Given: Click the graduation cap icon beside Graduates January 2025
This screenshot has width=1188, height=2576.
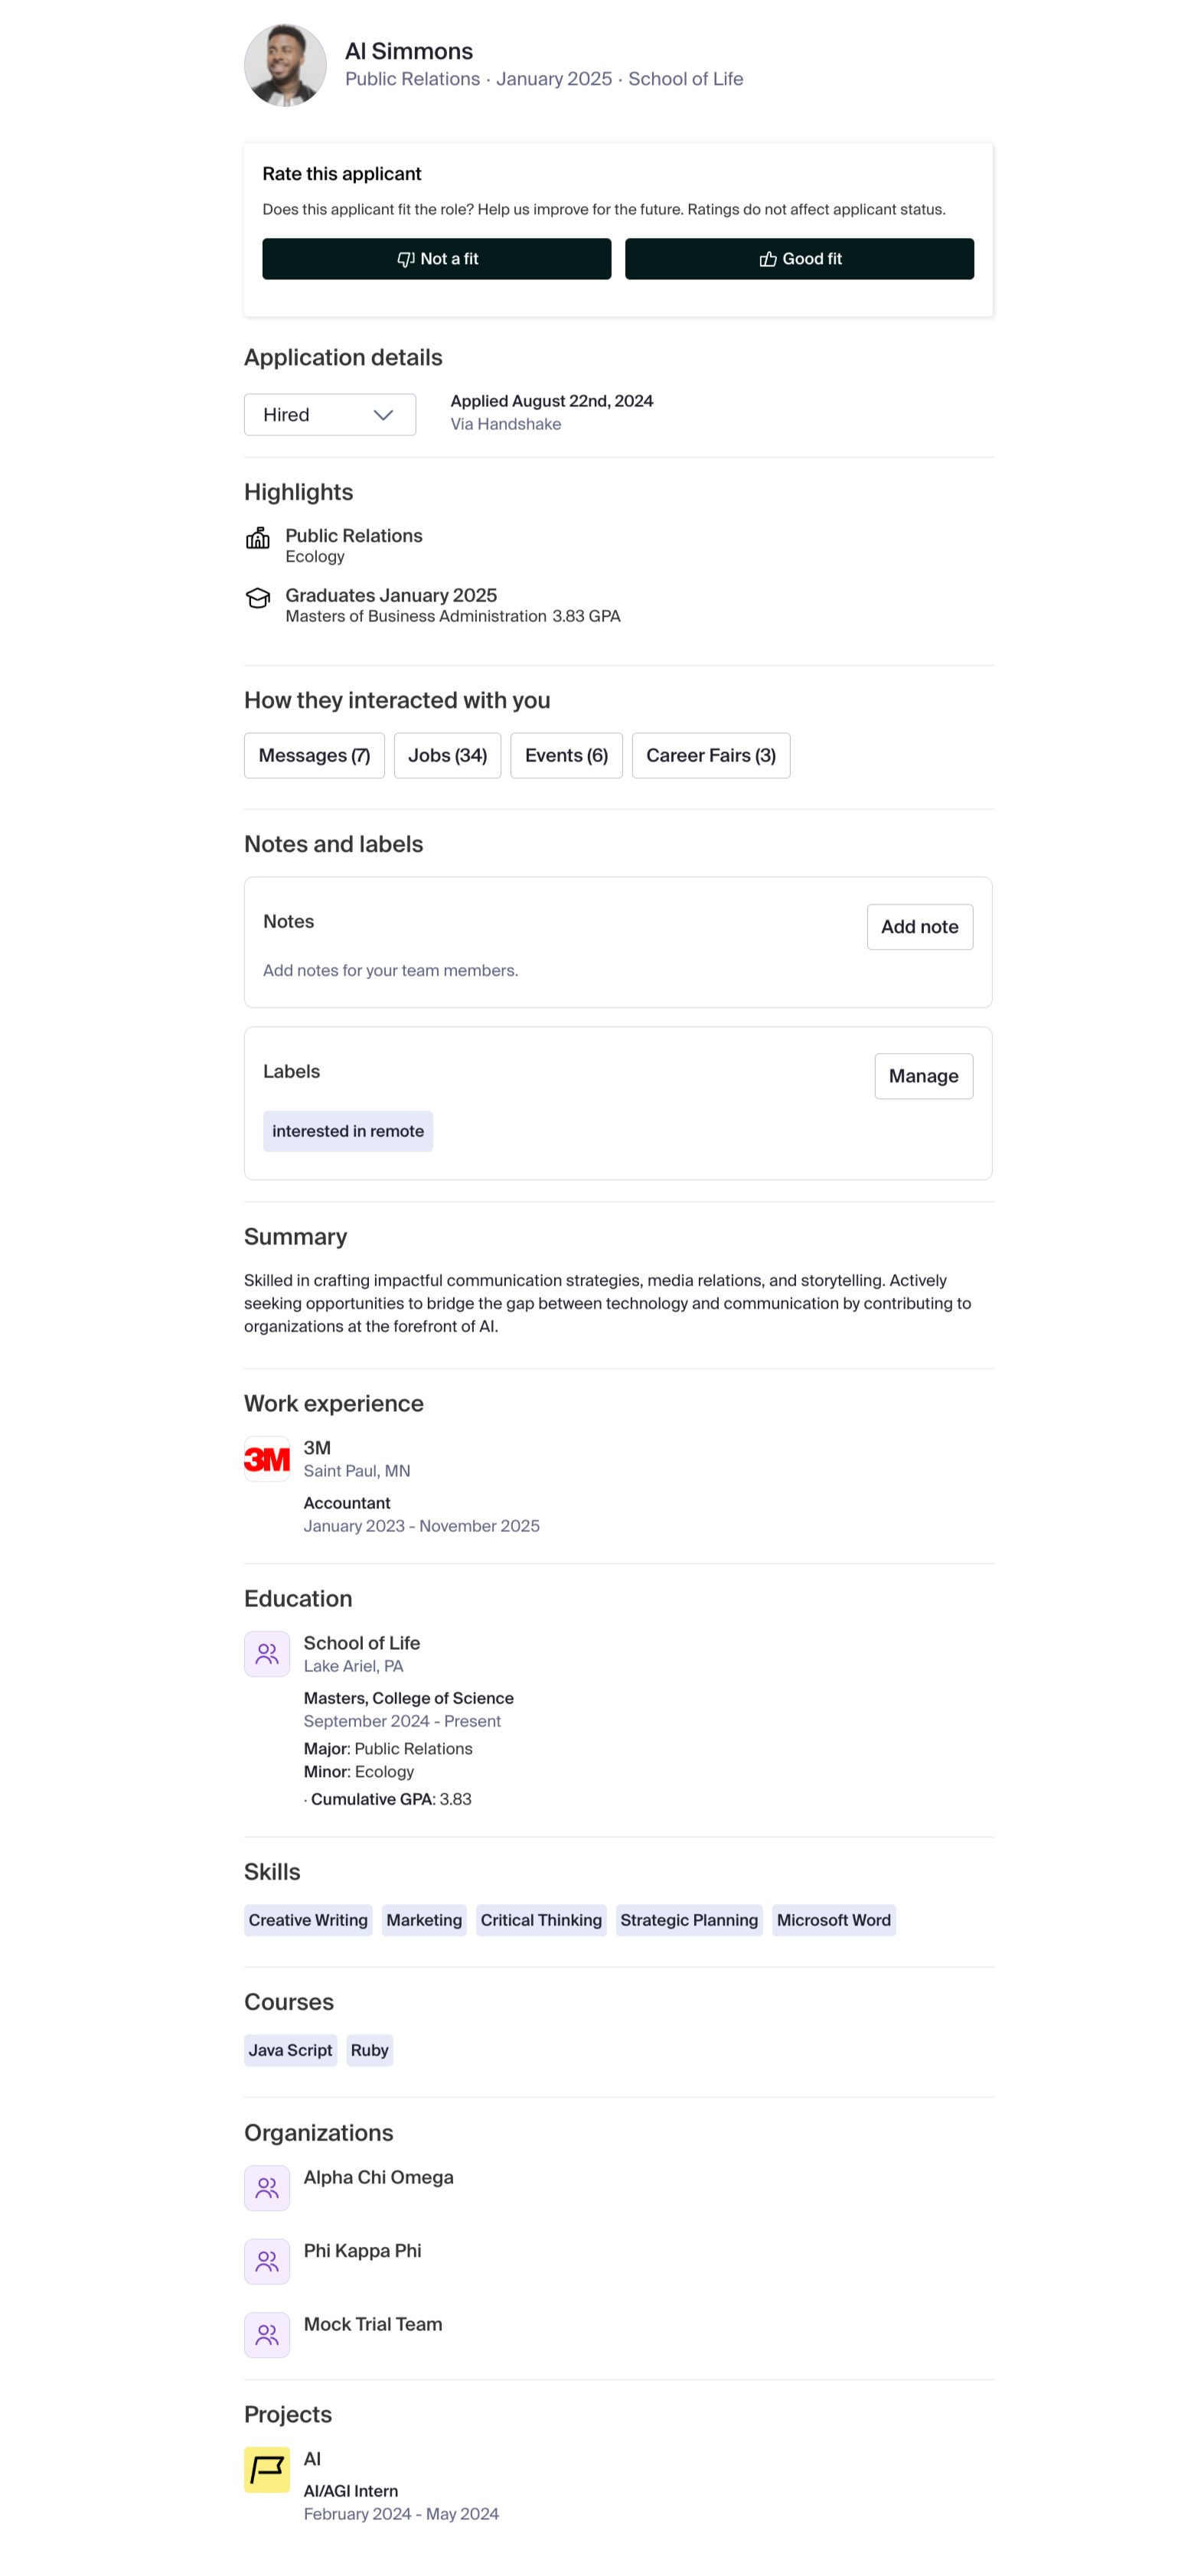Looking at the screenshot, I should click(x=258, y=598).
